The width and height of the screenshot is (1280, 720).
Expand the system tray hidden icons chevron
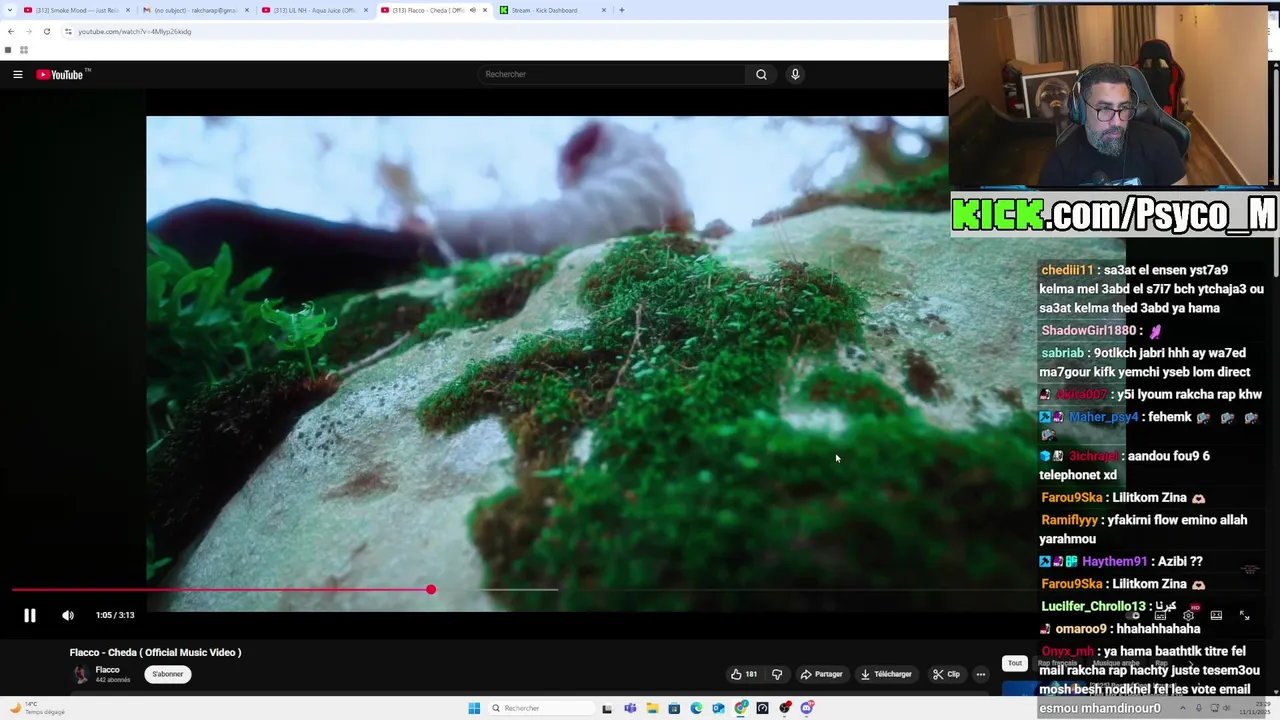click(x=1183, y=708)
